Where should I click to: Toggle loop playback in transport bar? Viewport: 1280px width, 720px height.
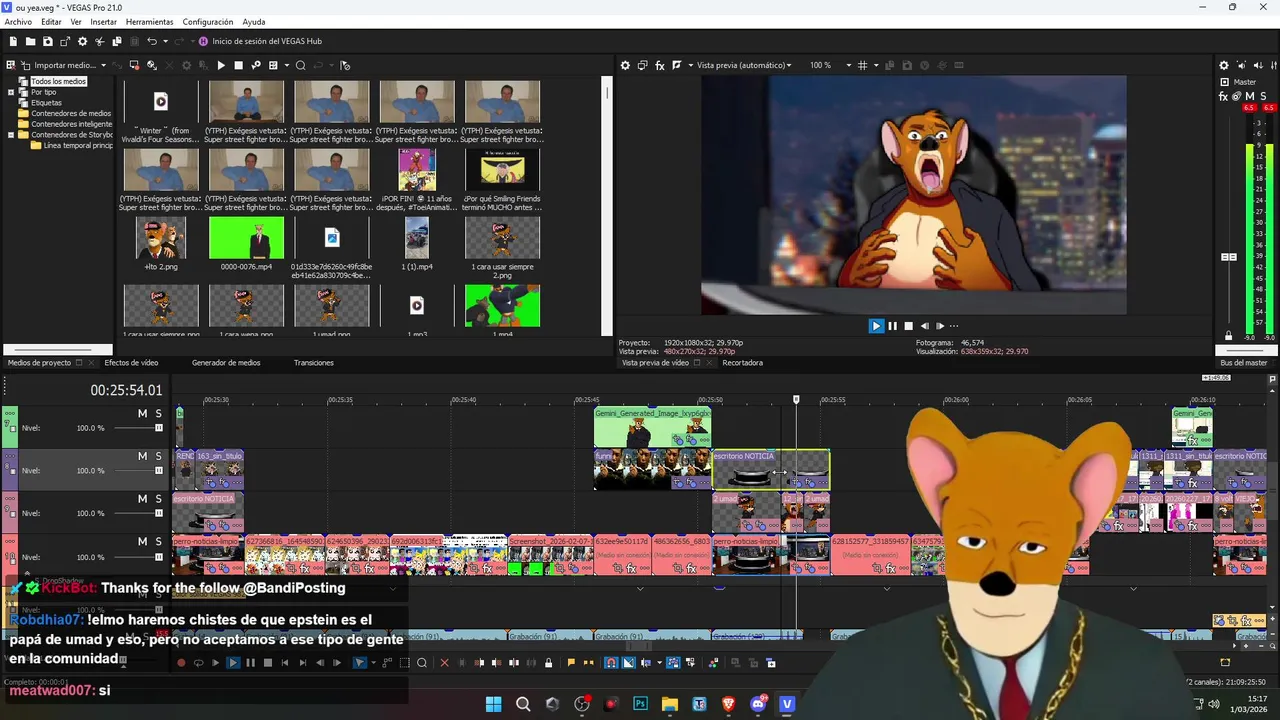pos(198,662)
